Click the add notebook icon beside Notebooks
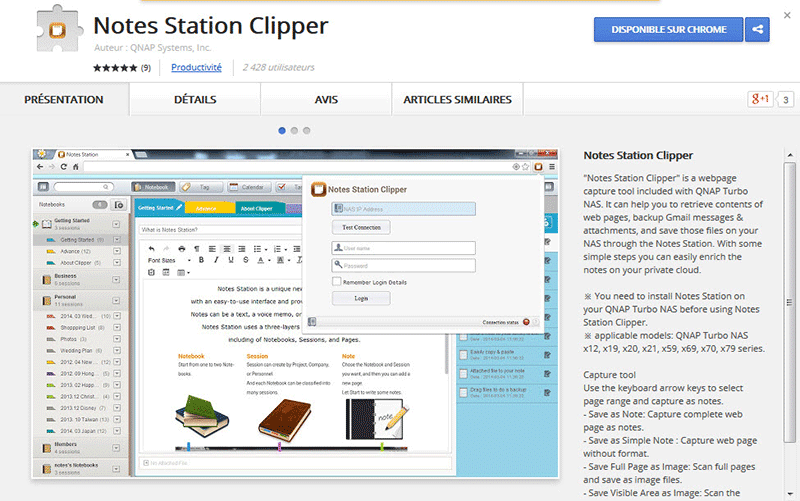This screenshot has width=800, height=501. (119, 205)
